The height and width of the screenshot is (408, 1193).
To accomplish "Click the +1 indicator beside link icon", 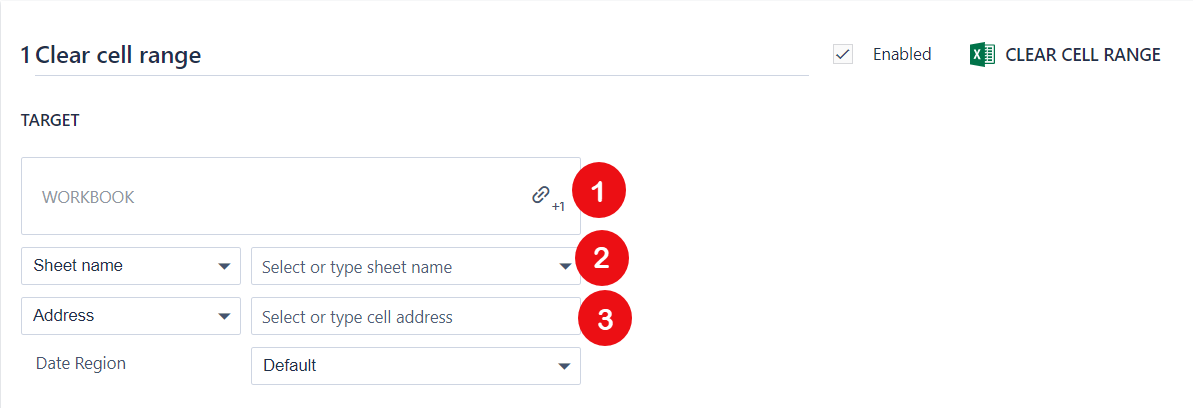I will 558,207.
